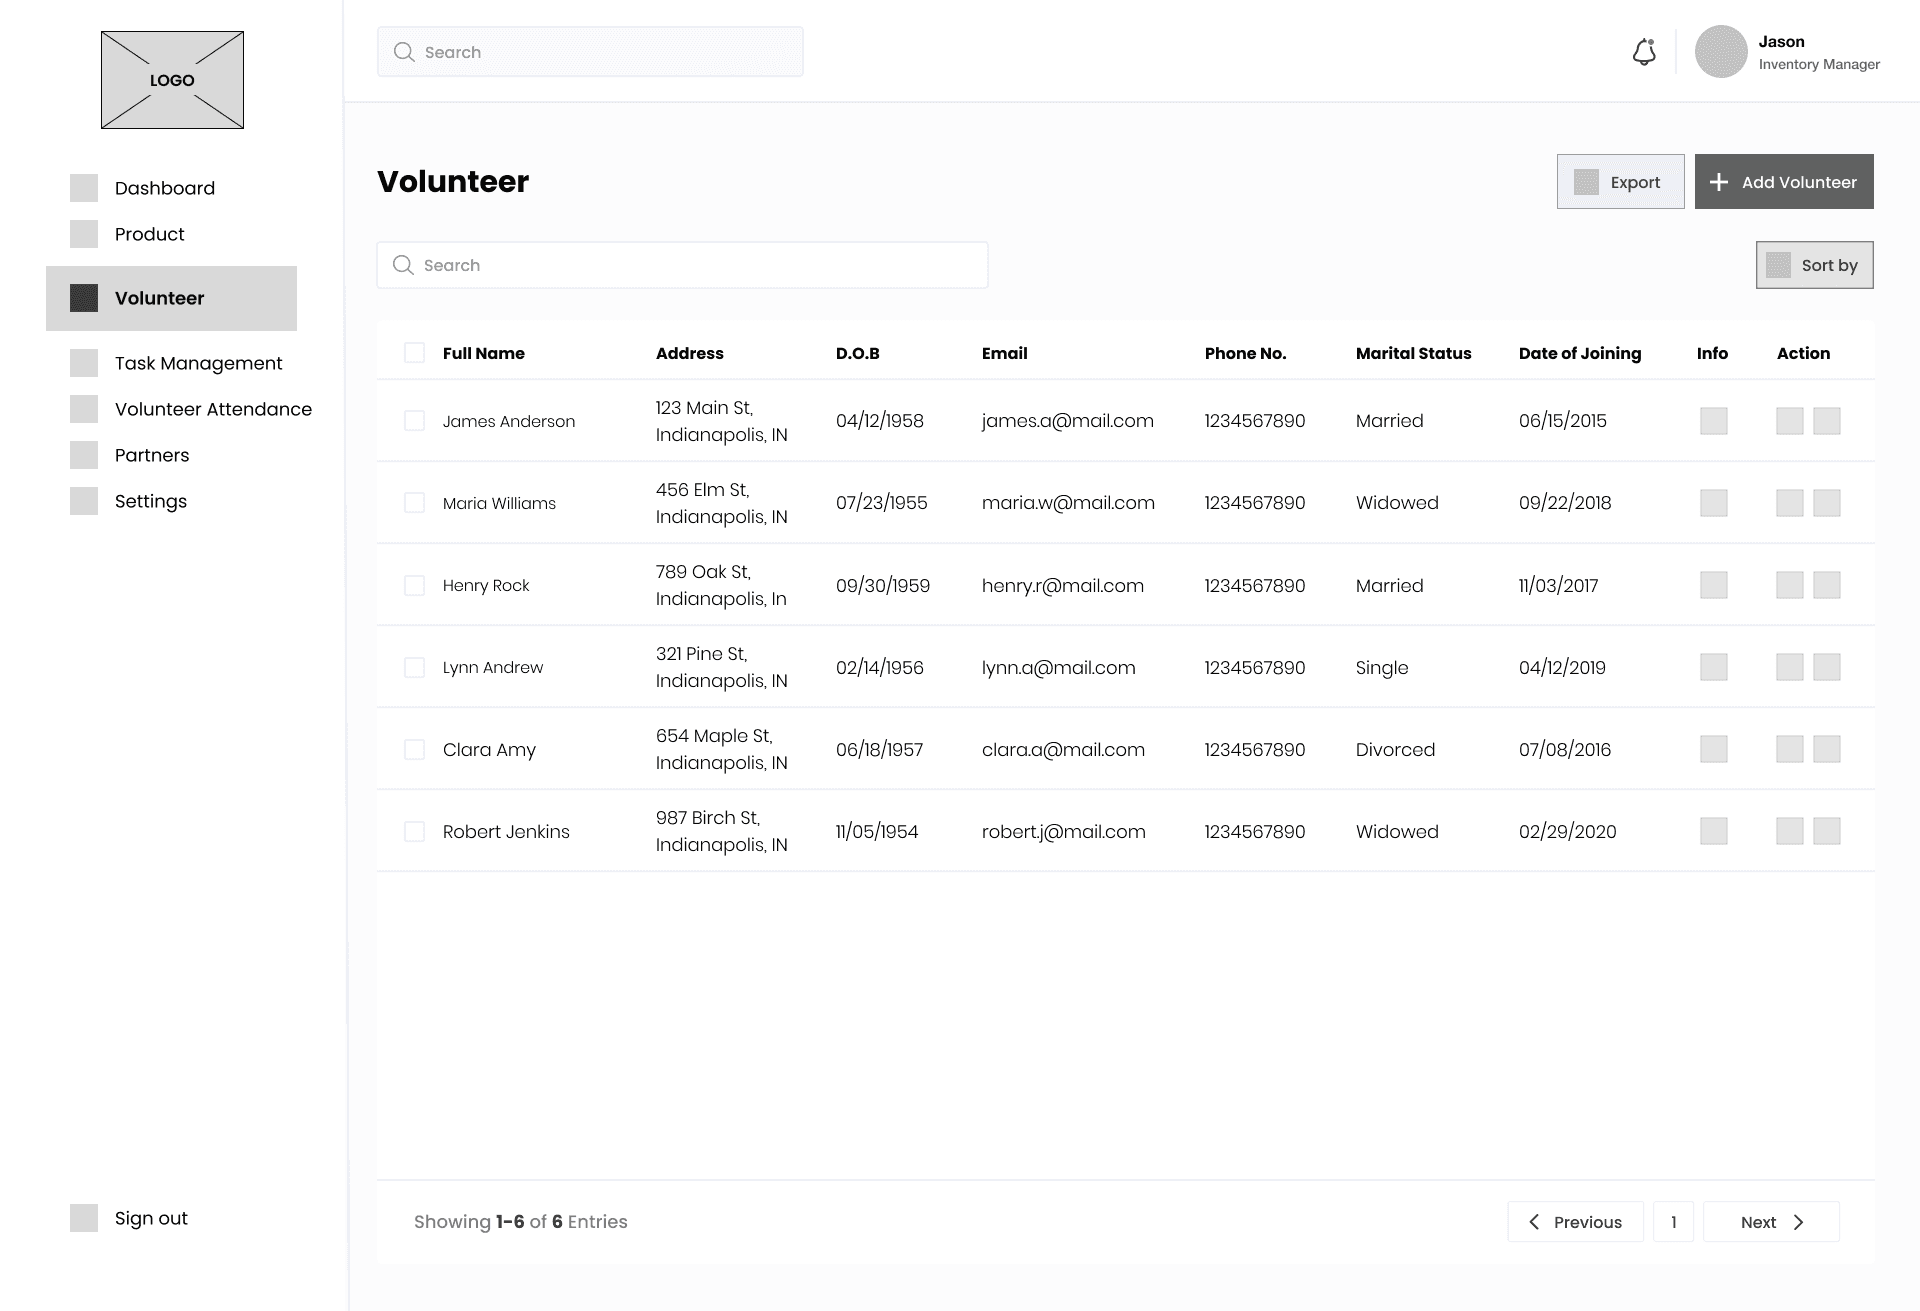Open Settings in the sidebar
This screenshot has width=1920, height=1311.
pyautogui.click(x=151, y=501)
